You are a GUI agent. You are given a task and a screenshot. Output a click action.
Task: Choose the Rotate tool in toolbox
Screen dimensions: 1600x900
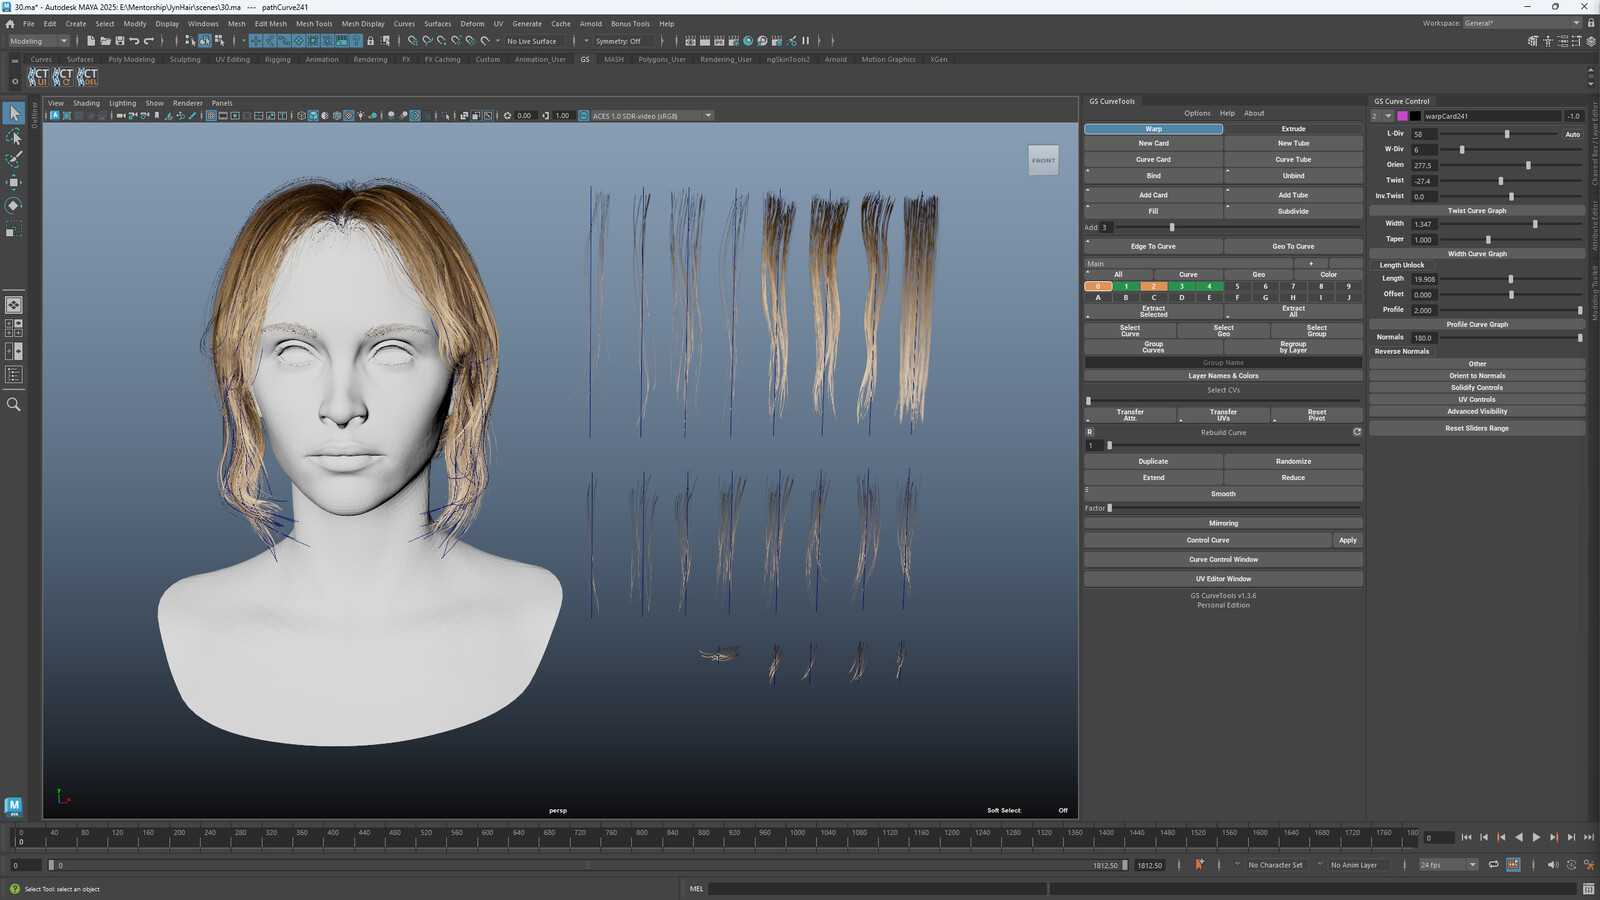(x=14, y=205)
